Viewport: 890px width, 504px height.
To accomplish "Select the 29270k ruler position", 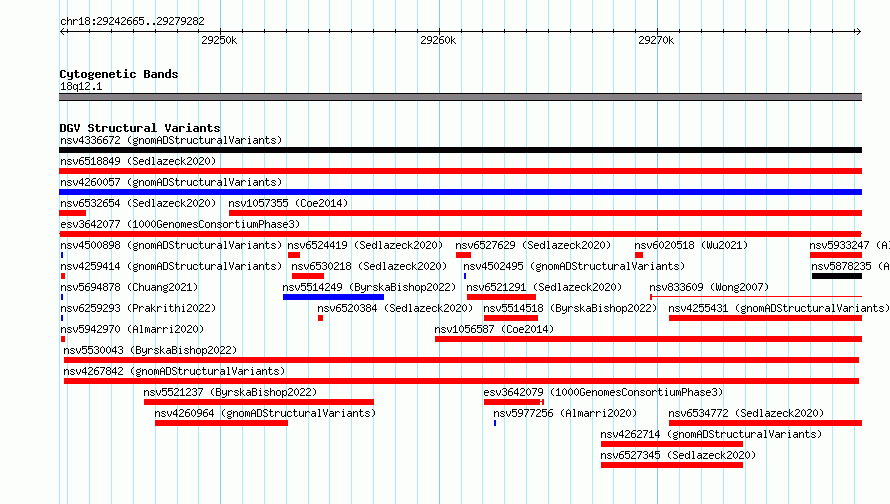I will point(656,40).
